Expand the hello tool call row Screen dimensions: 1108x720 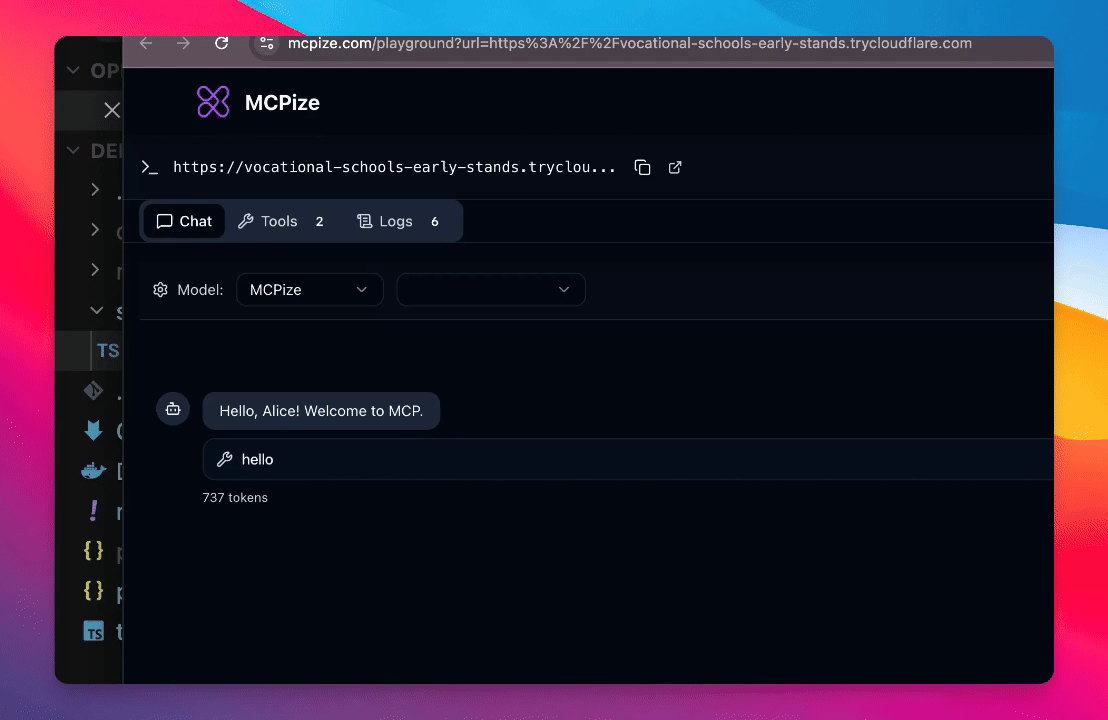(627, 459)
